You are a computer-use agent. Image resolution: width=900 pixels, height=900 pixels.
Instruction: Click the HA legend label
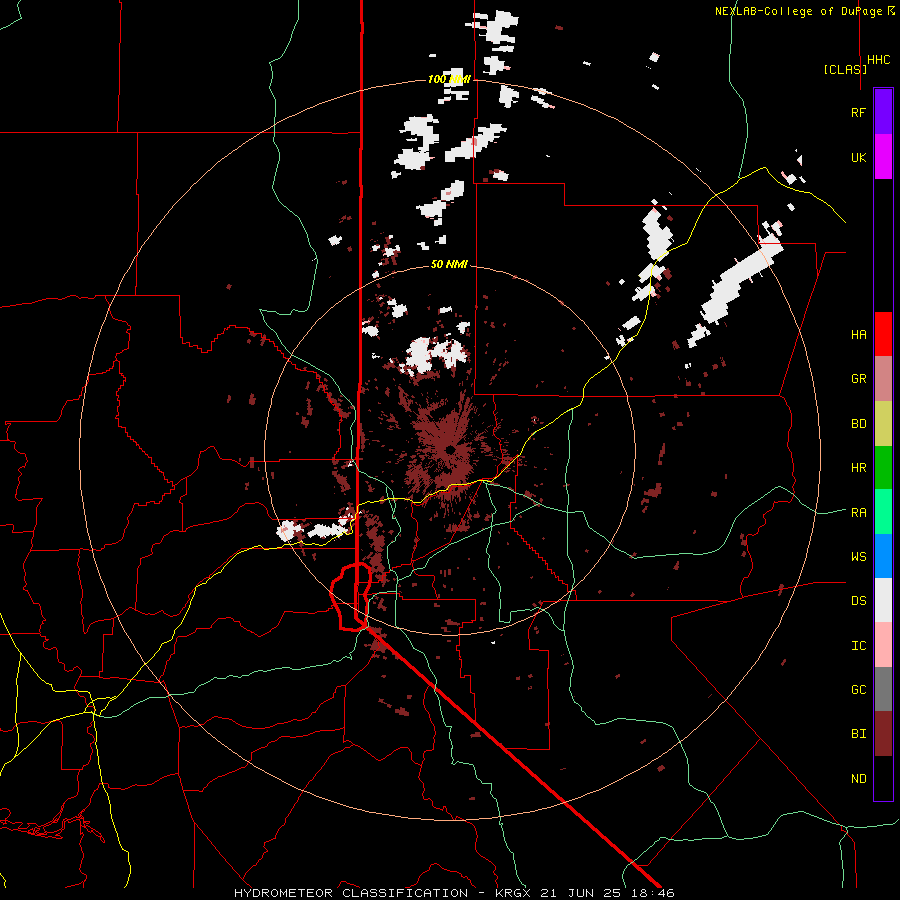(858, 334)
